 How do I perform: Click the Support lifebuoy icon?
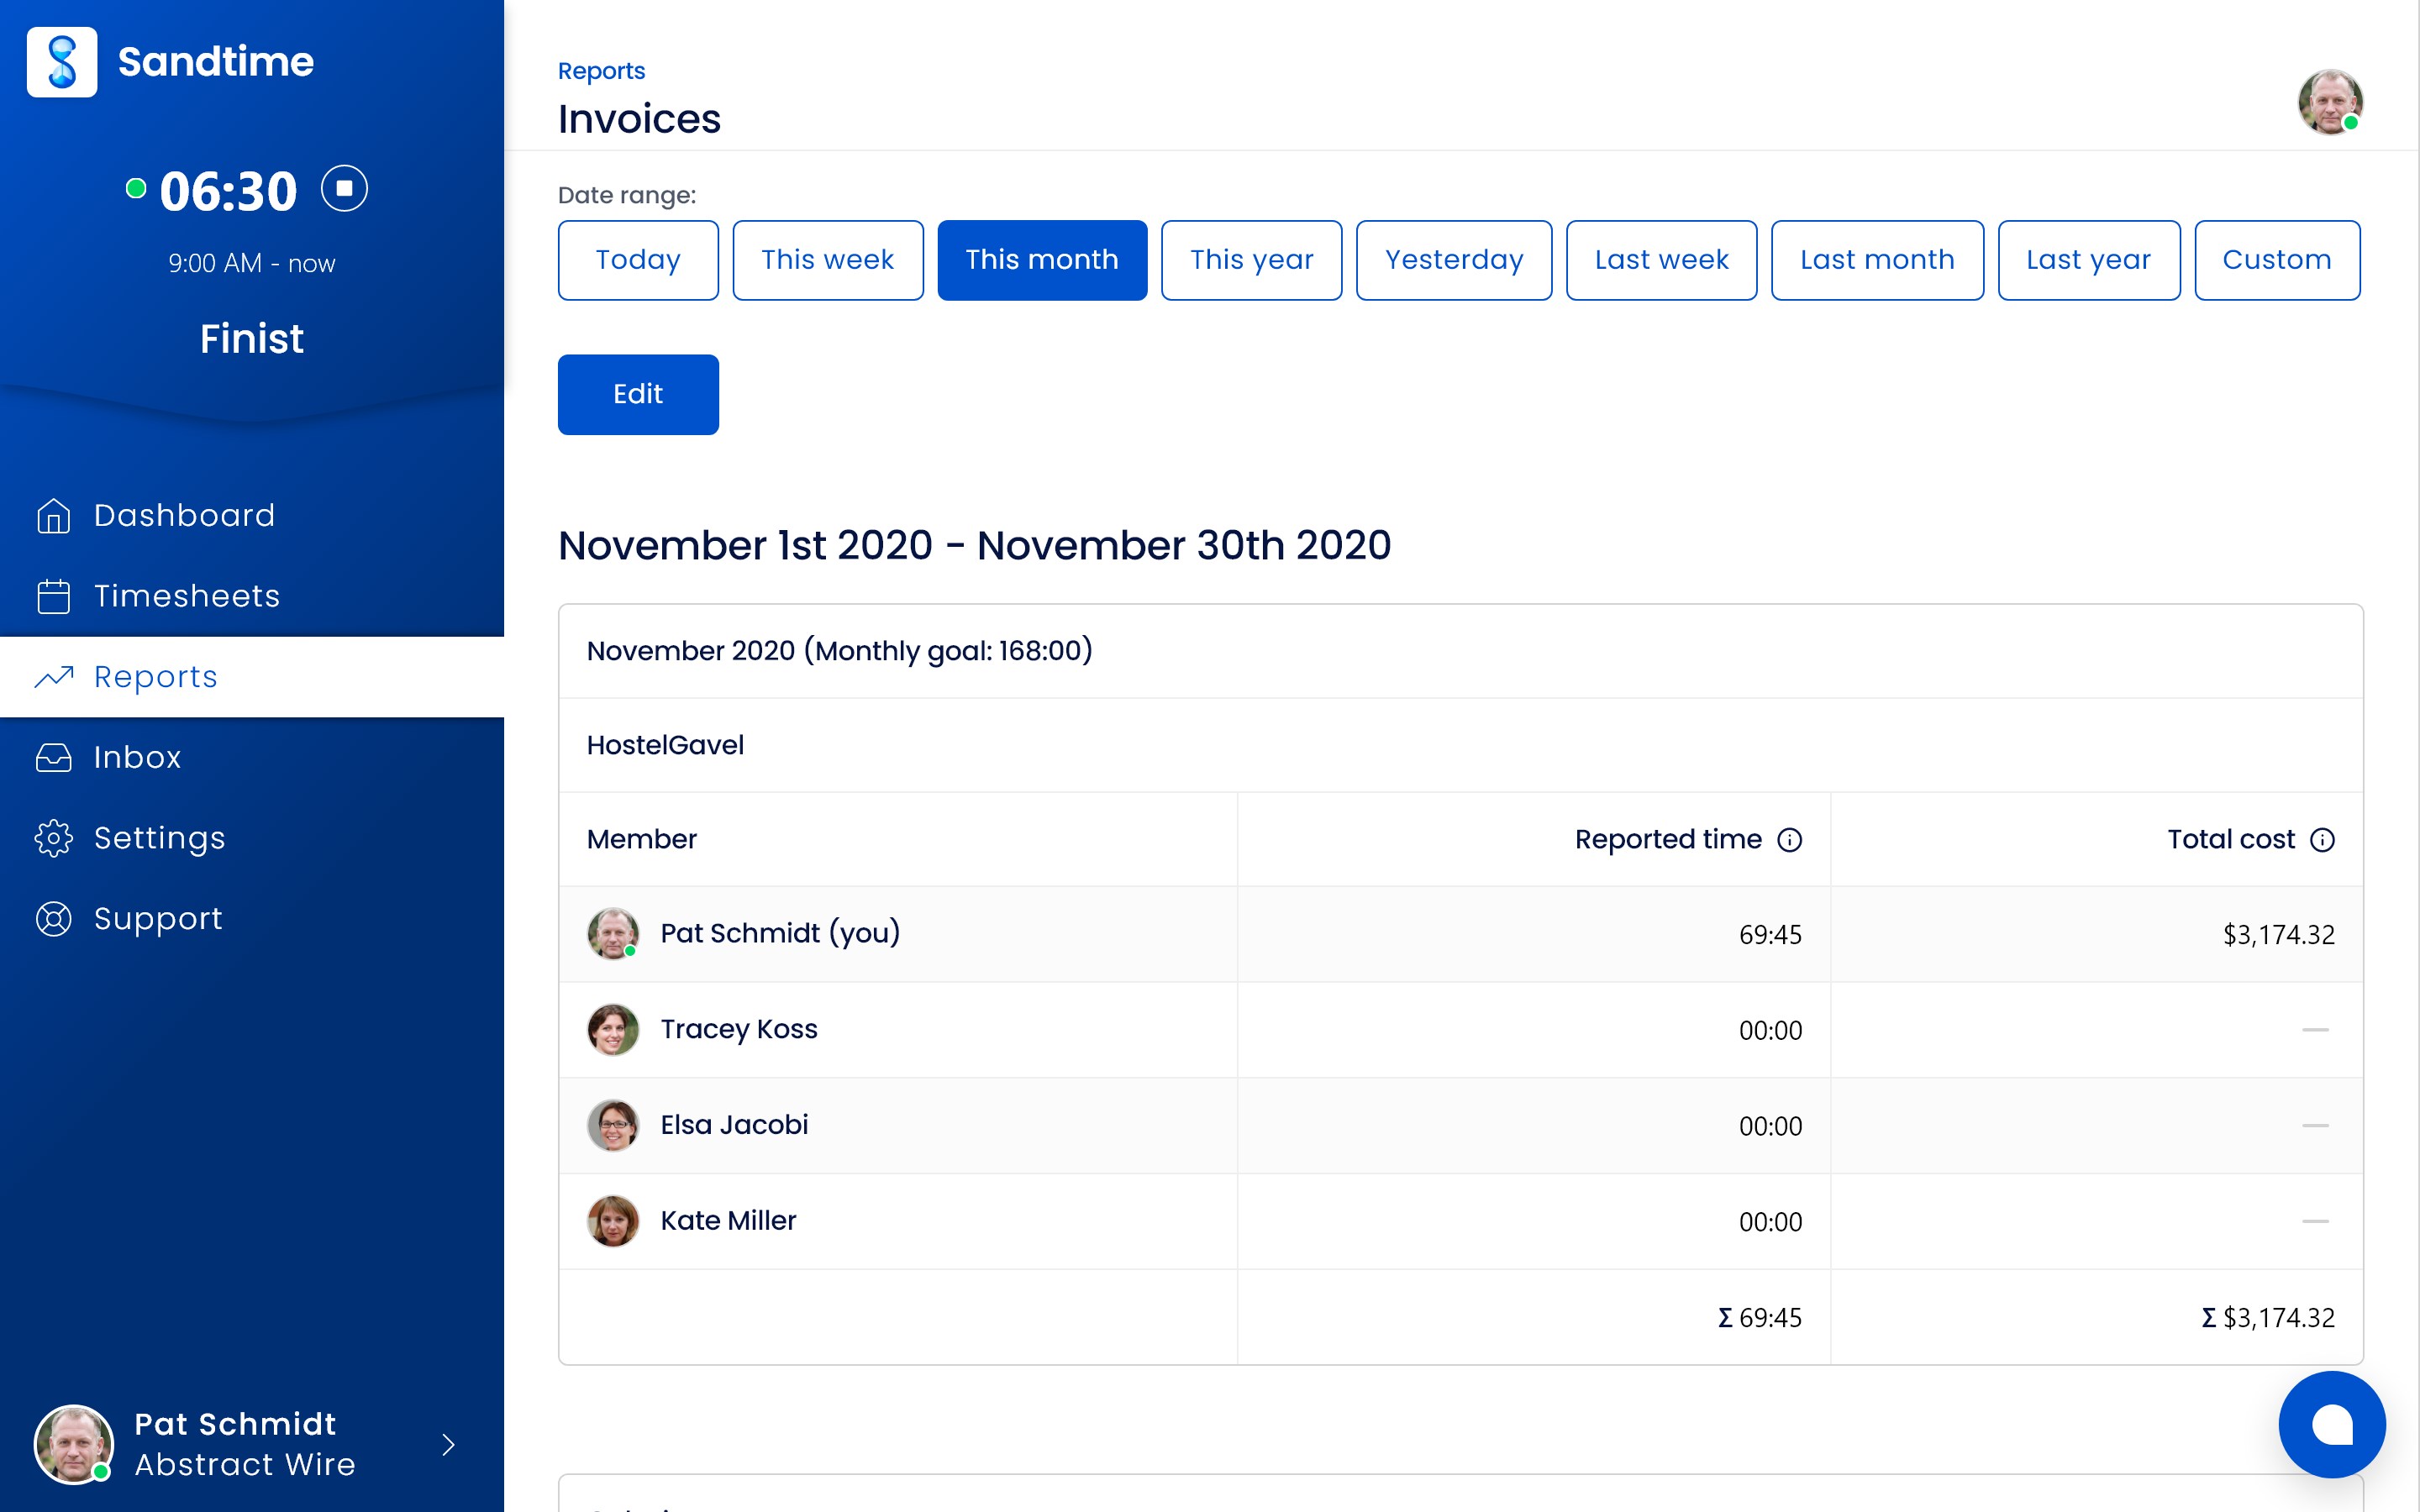[x=54, y=919]
